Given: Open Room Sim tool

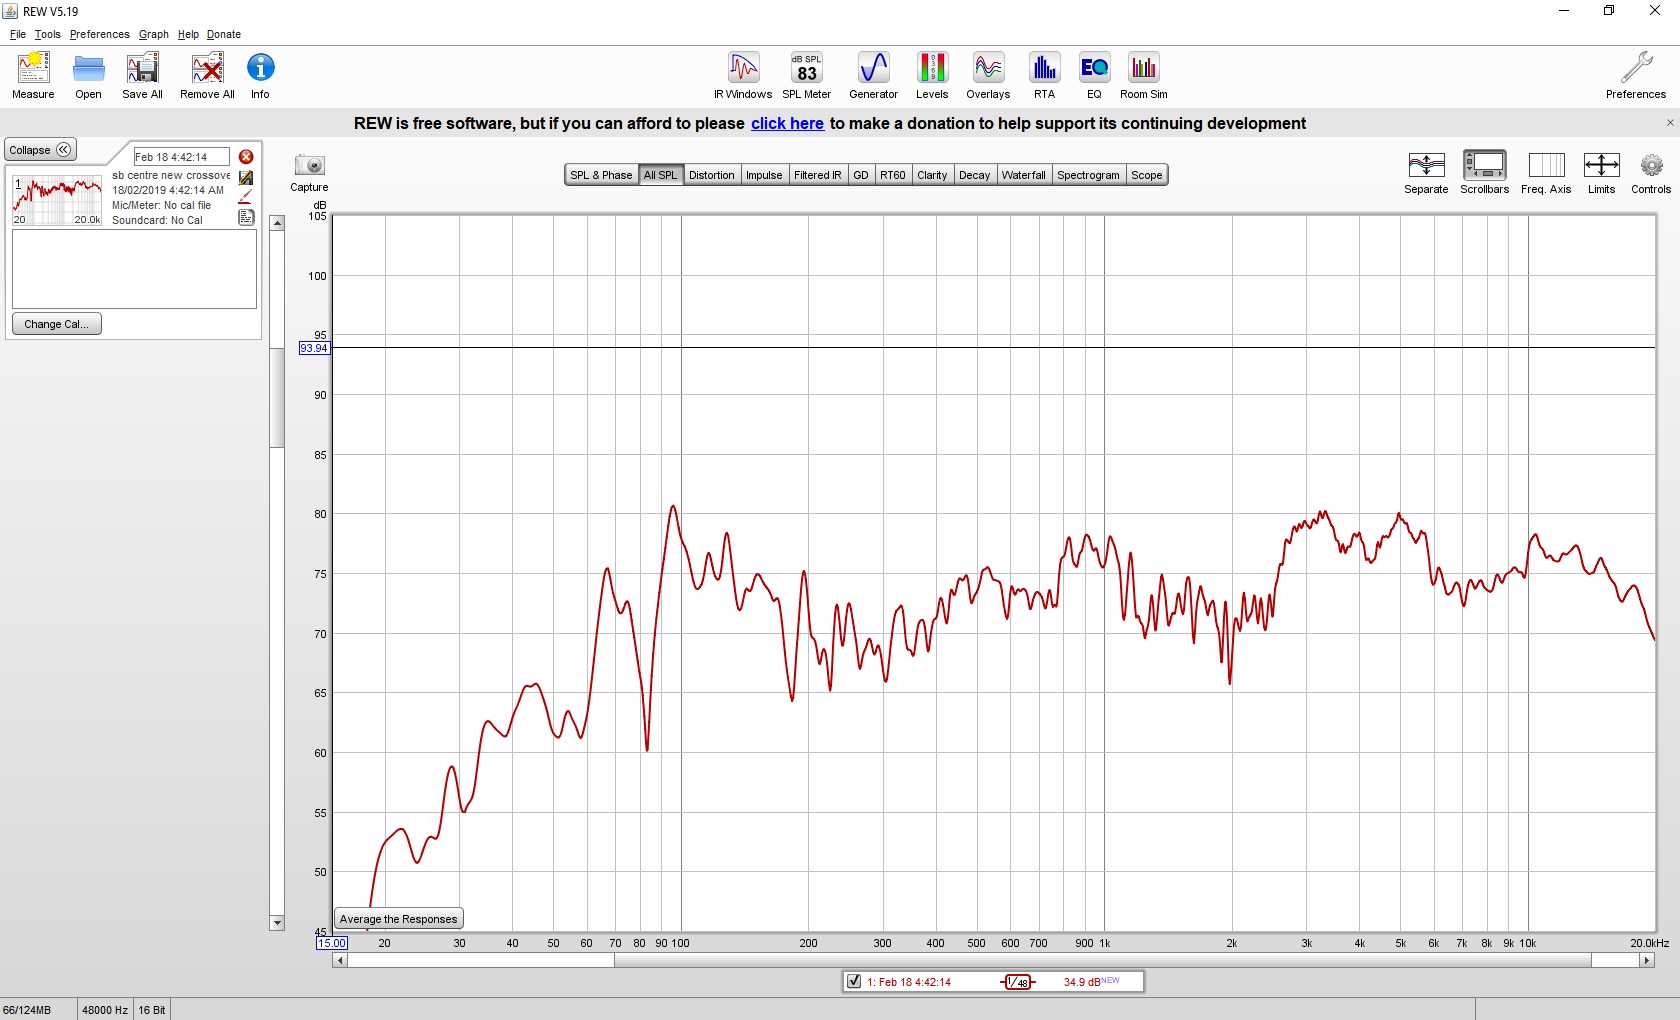Looking at the screenshot, I should pyautogui.click(x=1143, y=76).
